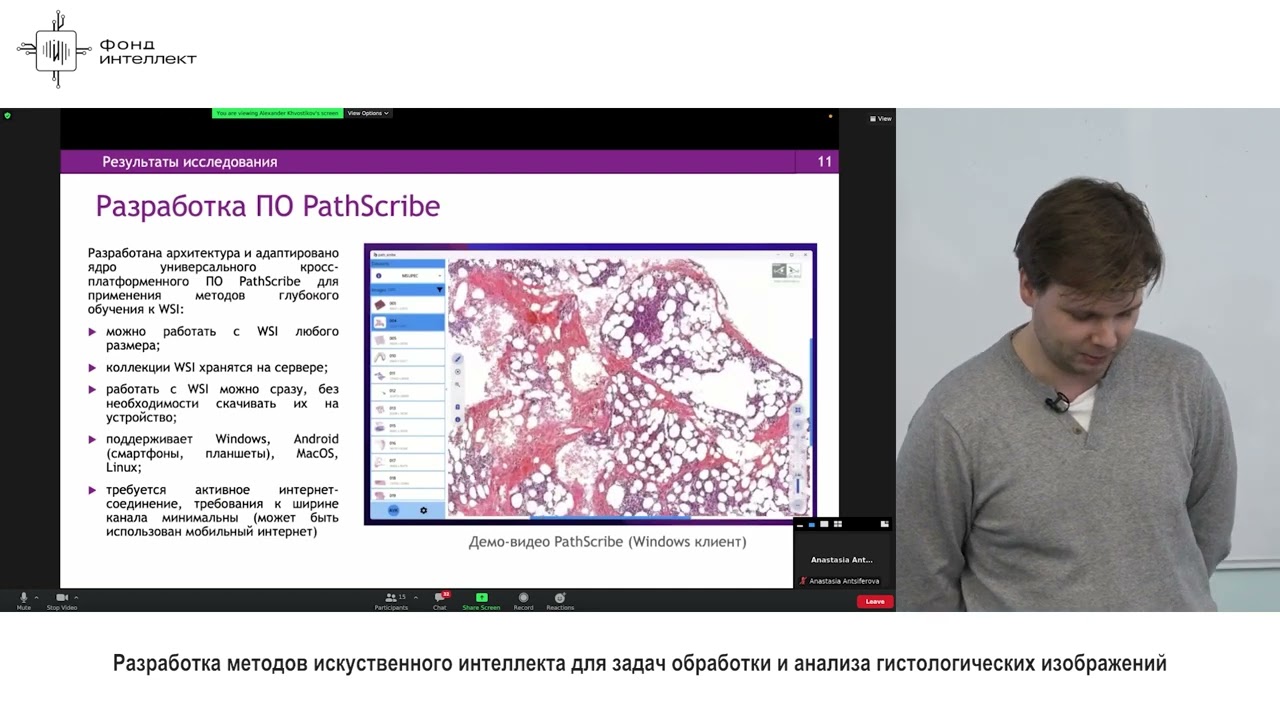Select the pencil annotation tool in PathScribe

[458, 358]
